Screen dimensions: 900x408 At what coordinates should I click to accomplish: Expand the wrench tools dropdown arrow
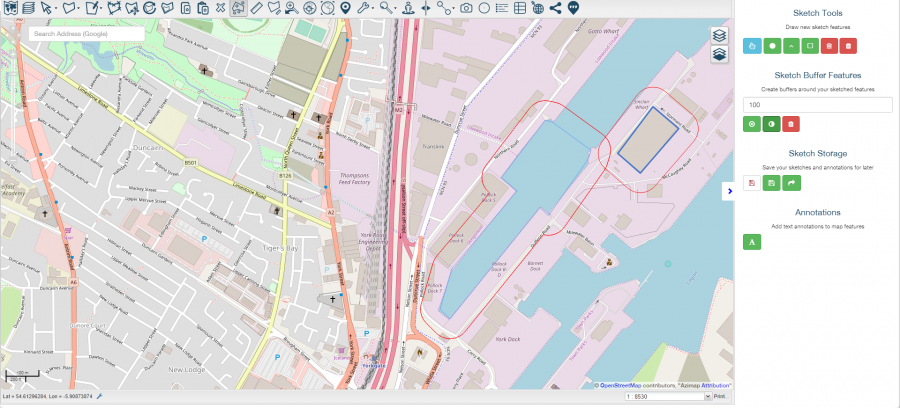[373, 9]
